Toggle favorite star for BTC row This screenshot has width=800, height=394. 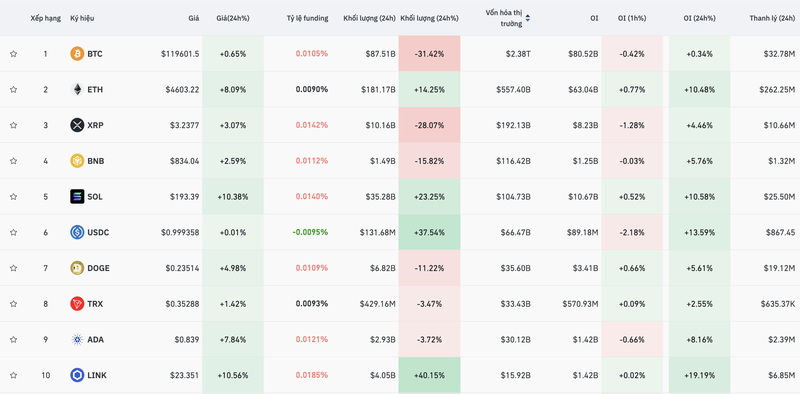point(13,54)
